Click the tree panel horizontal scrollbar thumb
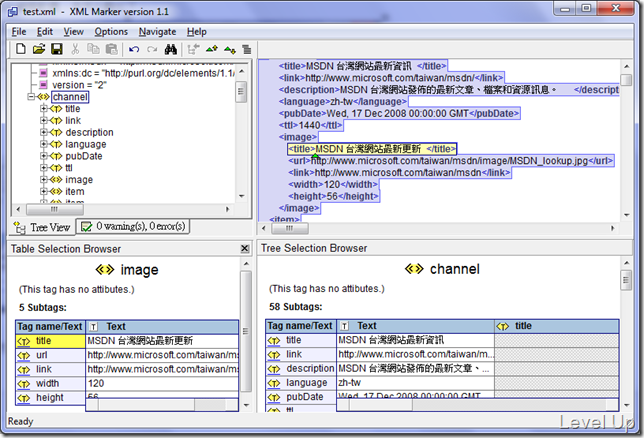Viewport: 644px width, 438px height. (55, 209)
